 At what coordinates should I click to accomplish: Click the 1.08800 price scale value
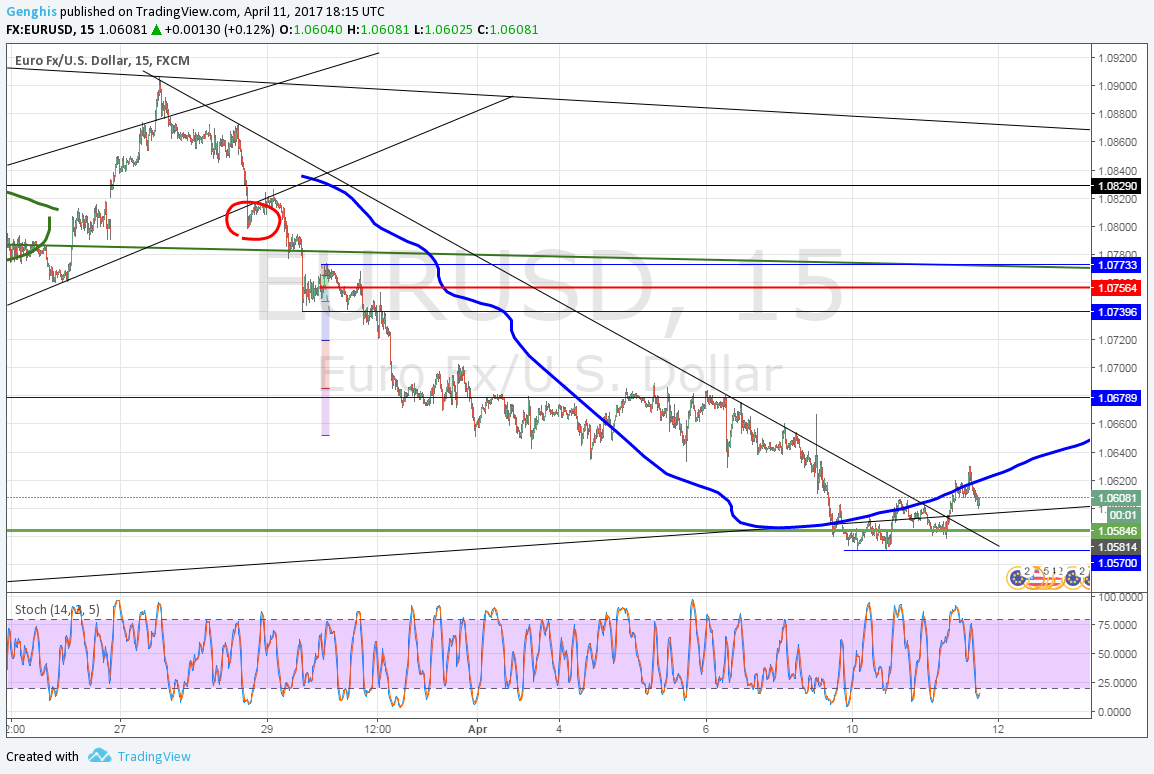1117,114
